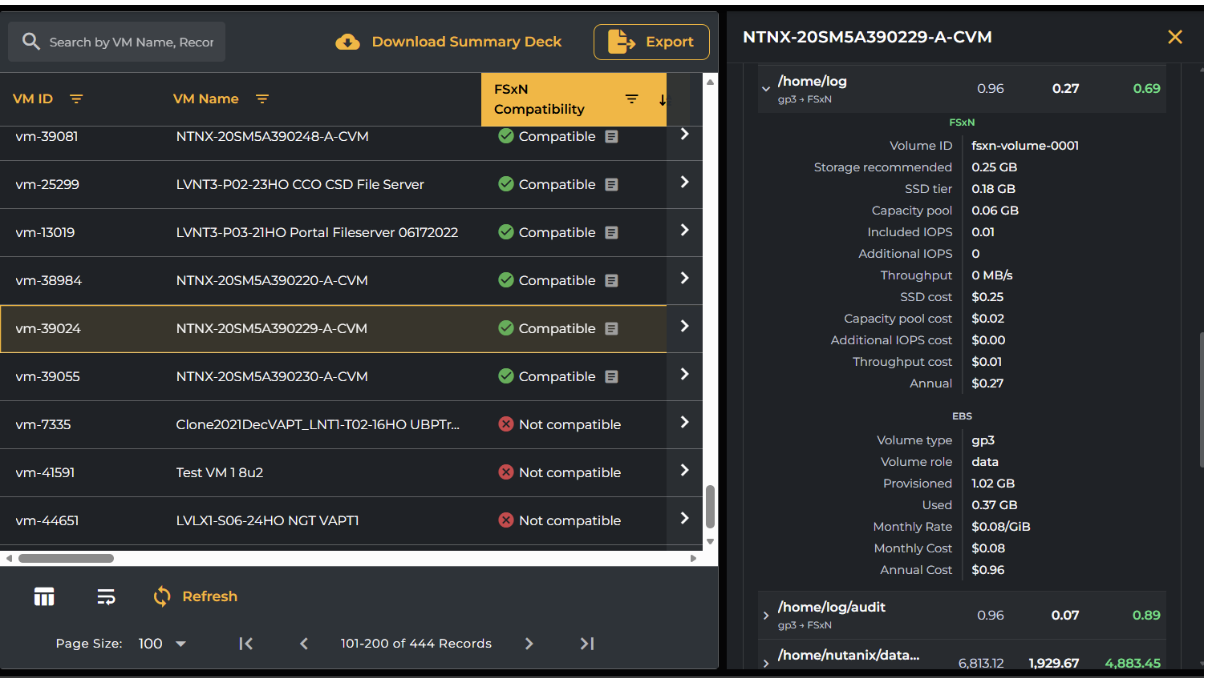The width and height of the screenshot is (1208, 678).
Task: Jump to the first page of records
Action: click(246, 644)
